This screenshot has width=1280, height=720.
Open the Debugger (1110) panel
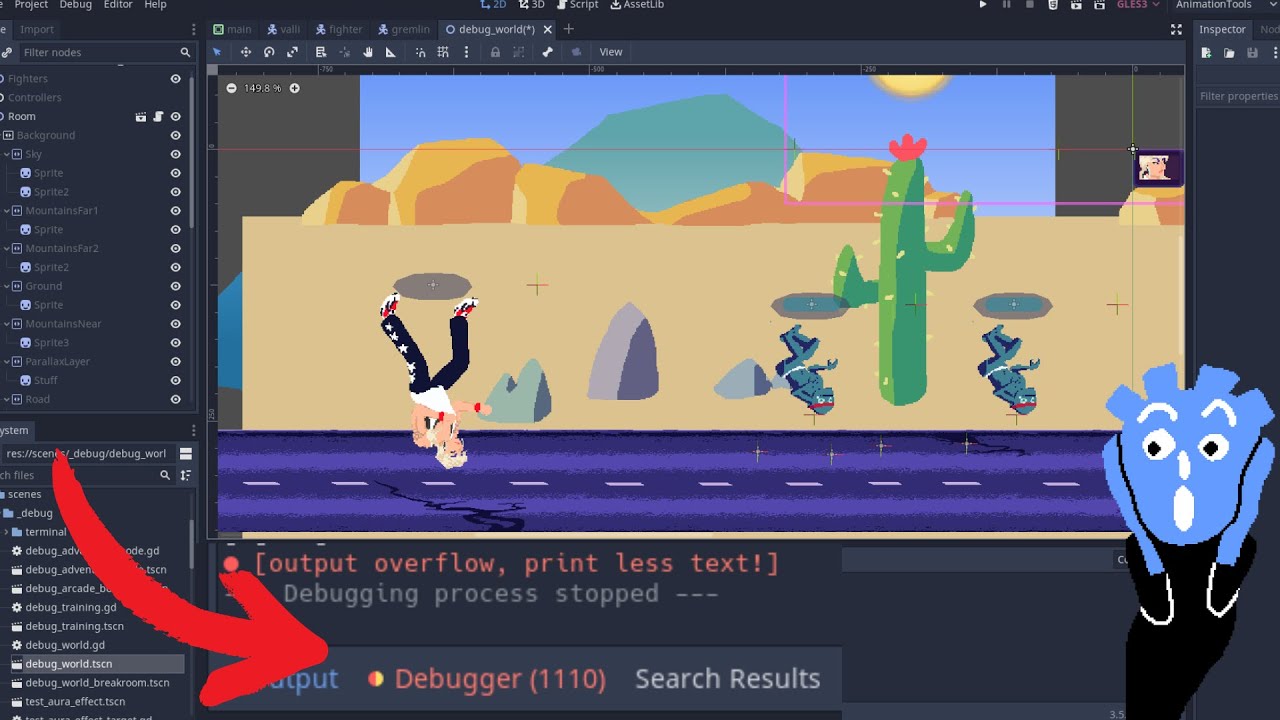click(x=487, y=679)
